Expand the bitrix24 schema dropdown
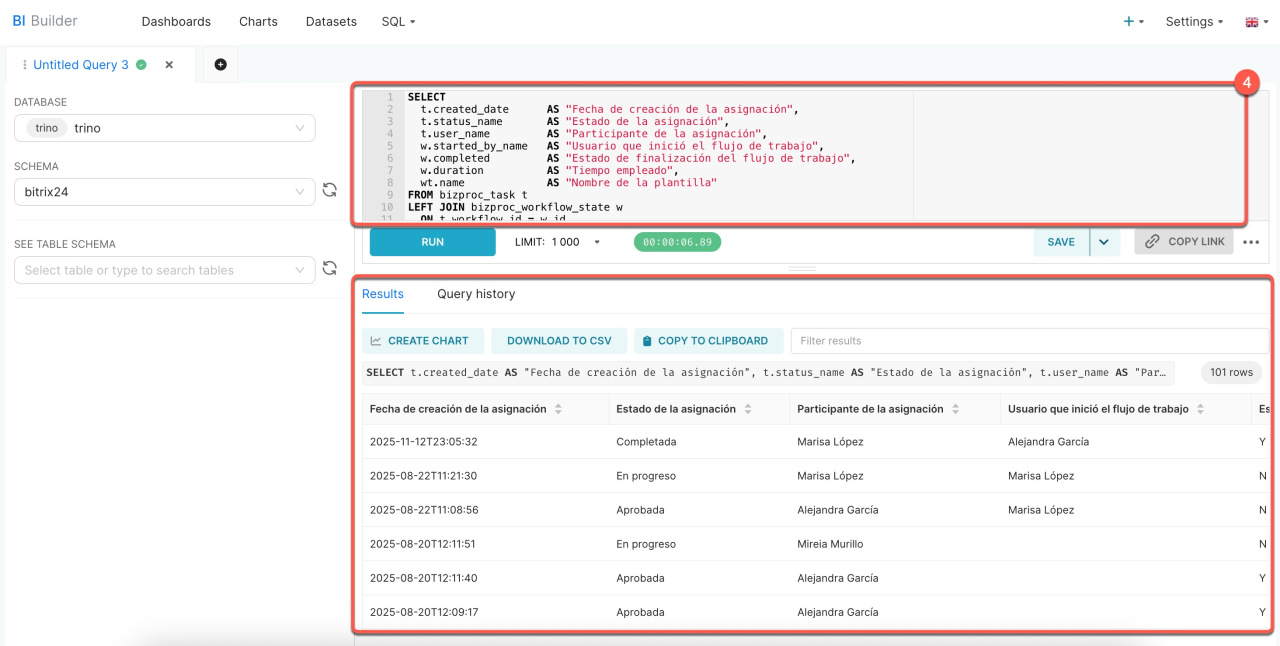1280x646 pixels. (300, 192)
